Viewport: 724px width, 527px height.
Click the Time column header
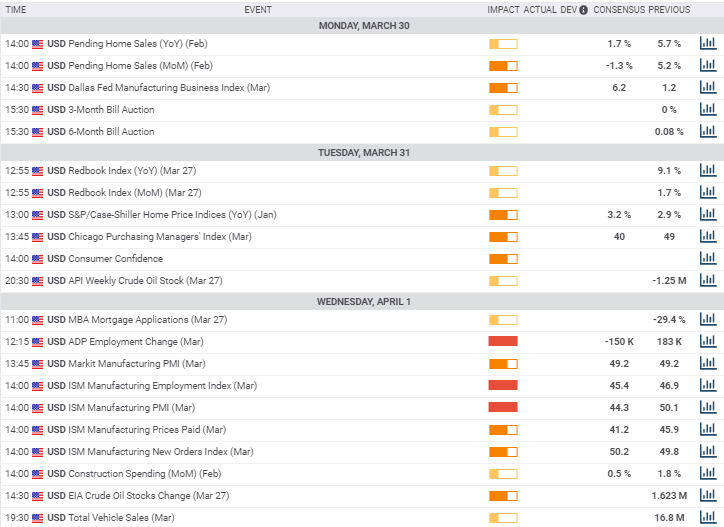coord(16,9)
